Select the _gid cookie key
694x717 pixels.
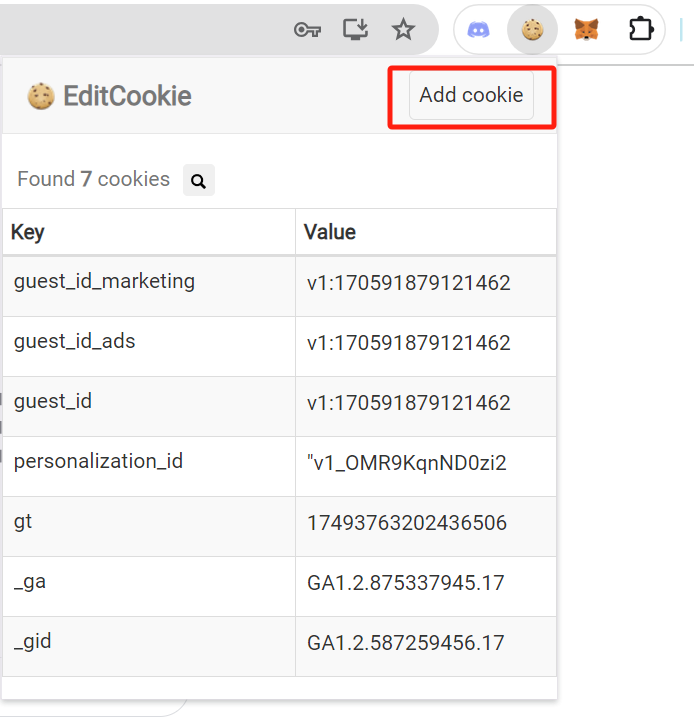pyautogui.click(x=33, y=642)
